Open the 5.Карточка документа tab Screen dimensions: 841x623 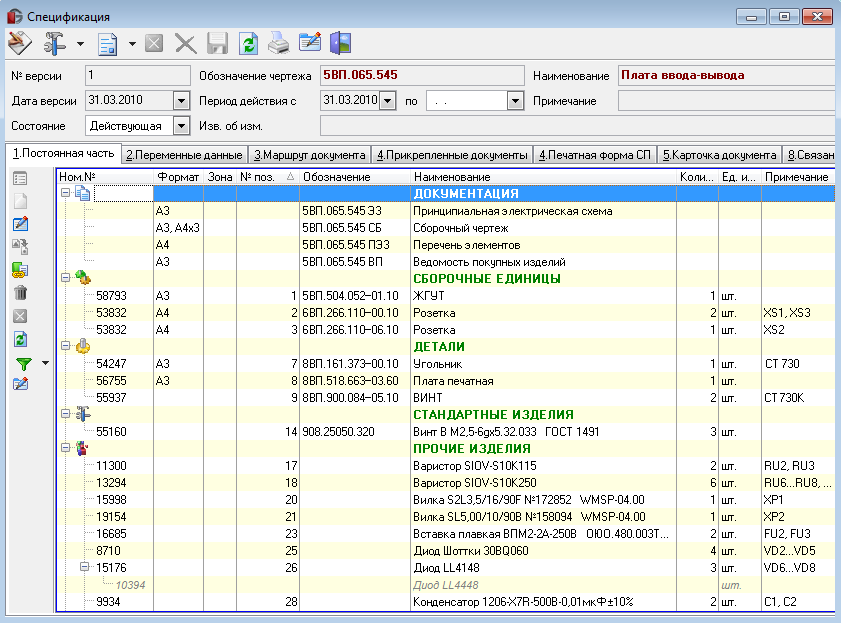point(719,155)
